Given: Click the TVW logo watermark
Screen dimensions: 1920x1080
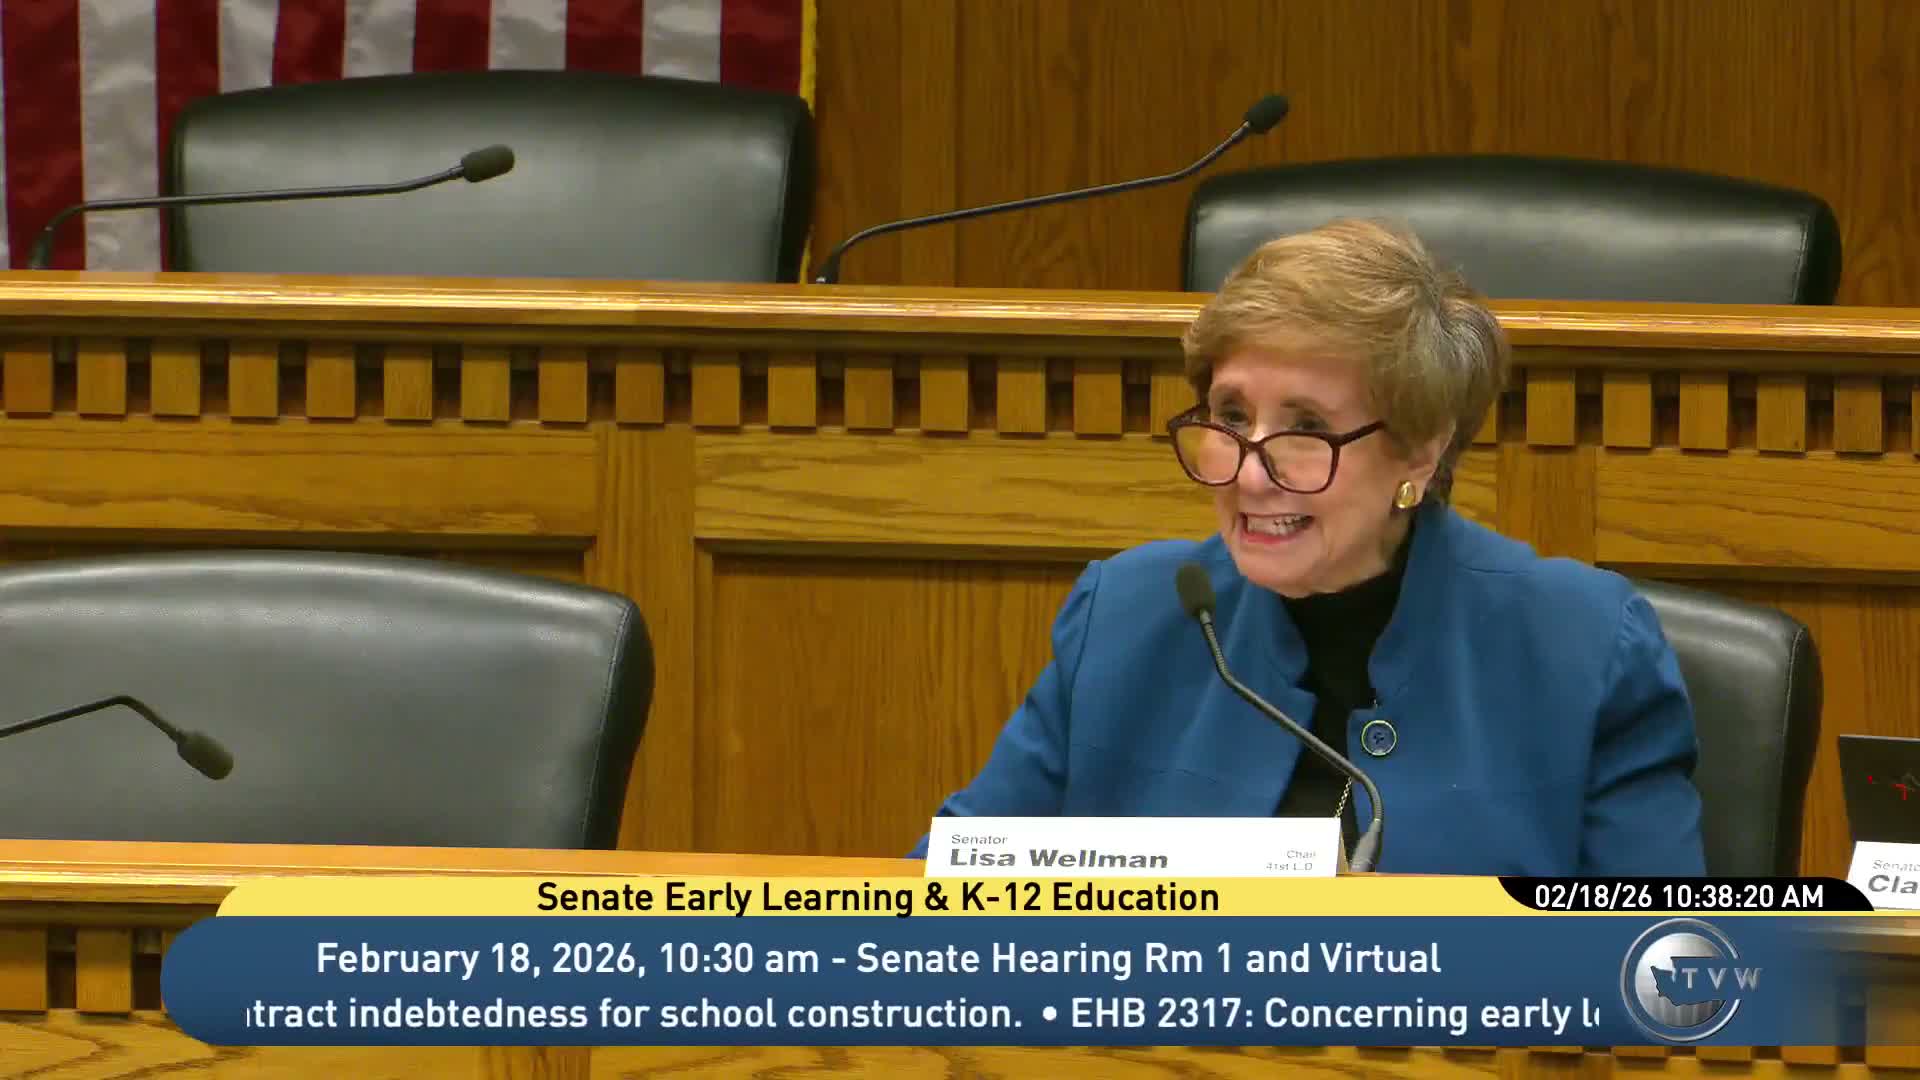Looking at the screenshot, I should (x=1686, y=978).
